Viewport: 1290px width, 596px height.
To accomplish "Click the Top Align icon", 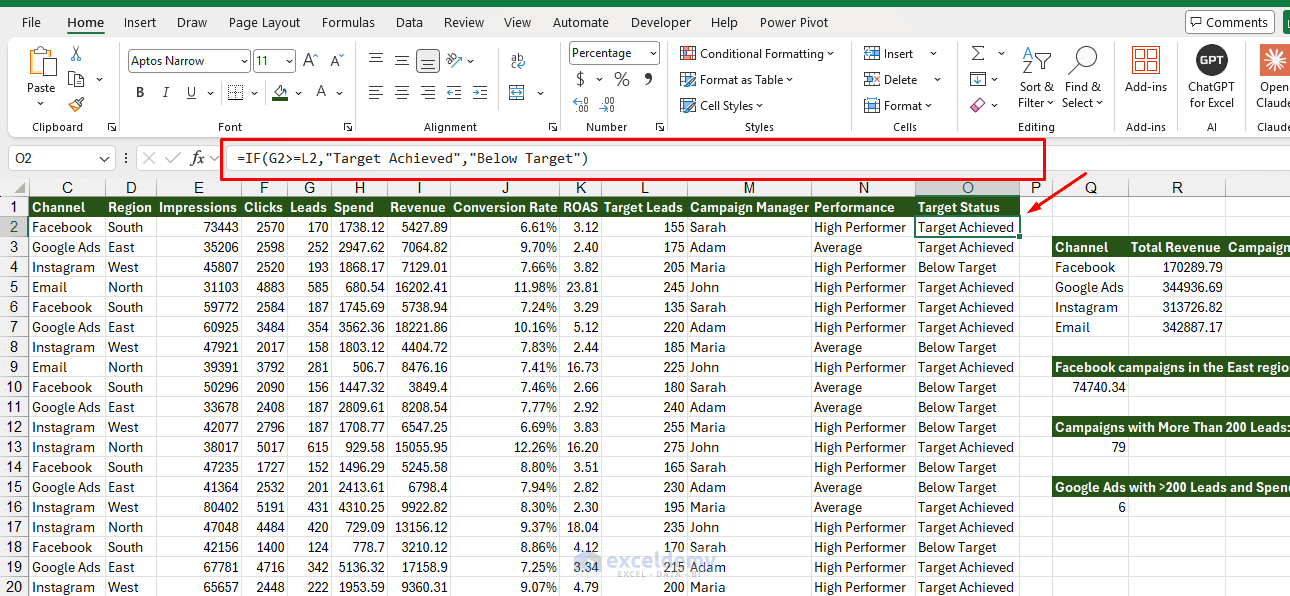I will [x=376, y=61].
